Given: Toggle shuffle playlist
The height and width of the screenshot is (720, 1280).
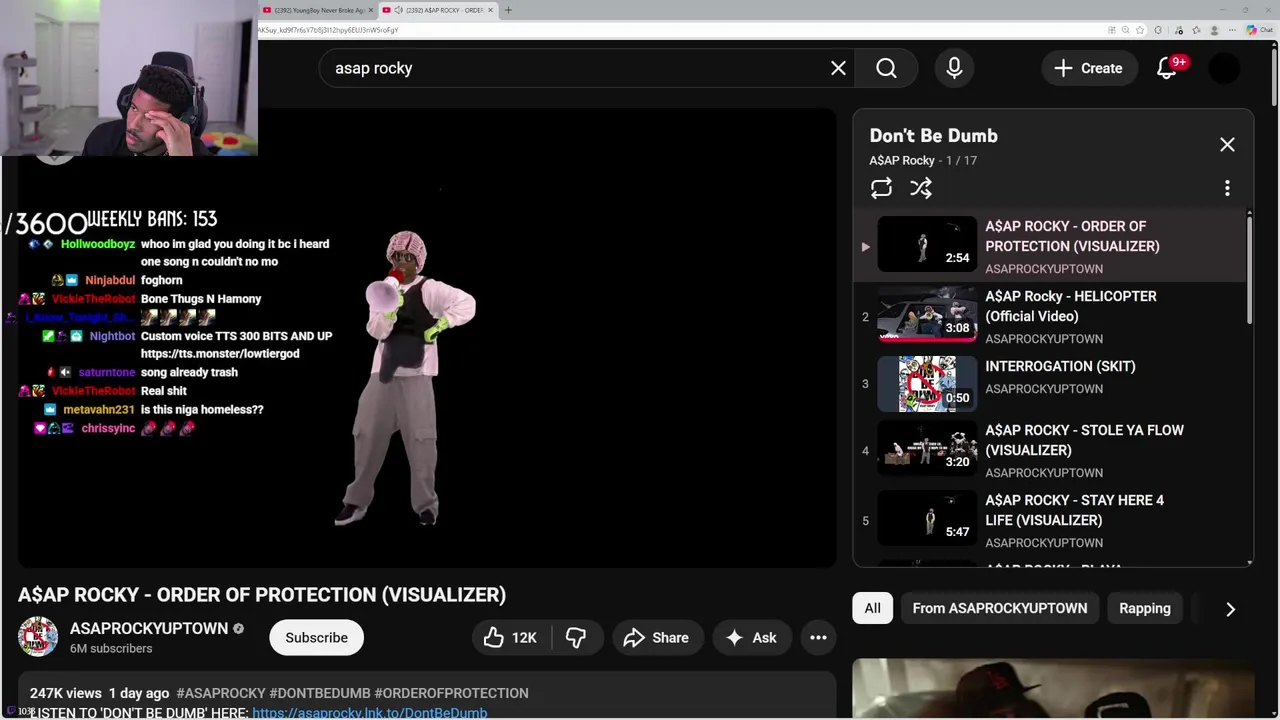Looking at the screenshot, I should (921, 188).
